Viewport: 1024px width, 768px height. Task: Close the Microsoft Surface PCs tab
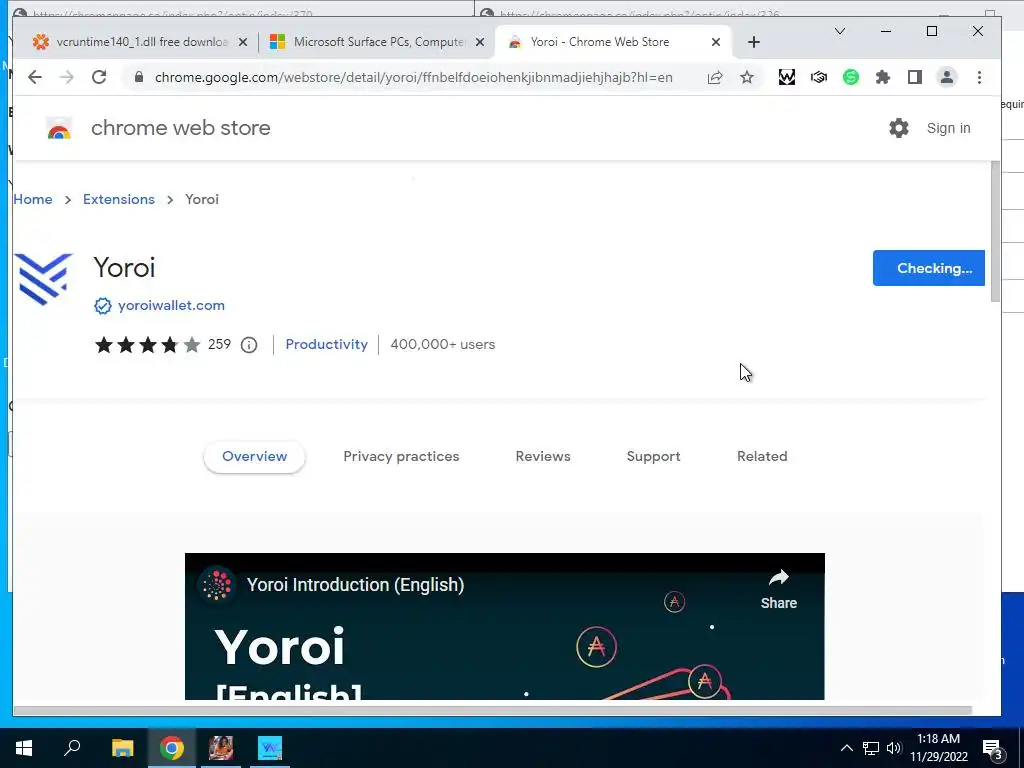click(x=479, y=42)
